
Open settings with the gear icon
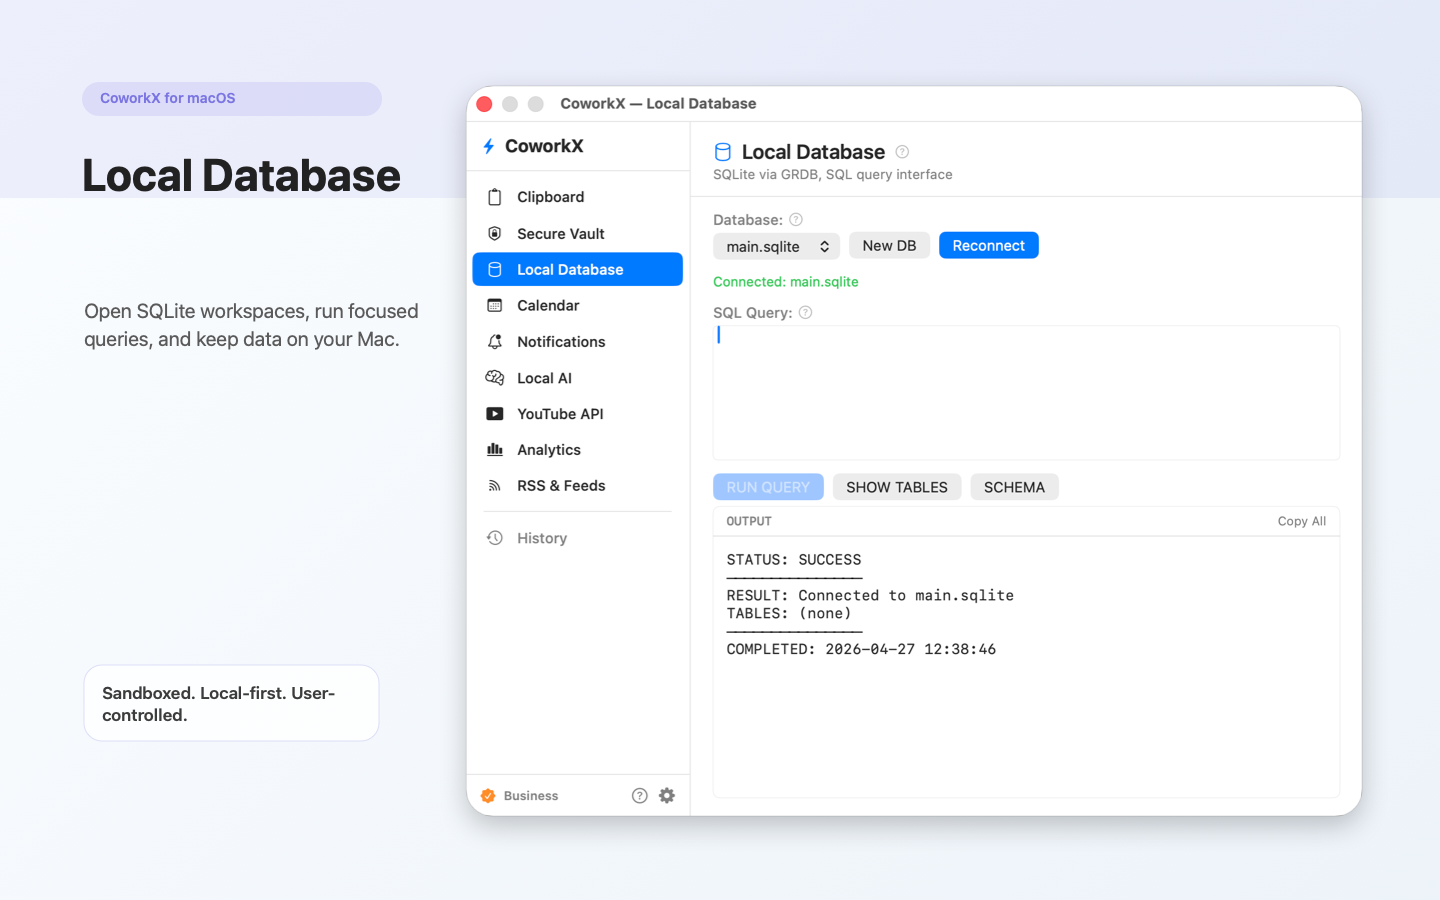[x=667, y=796]
